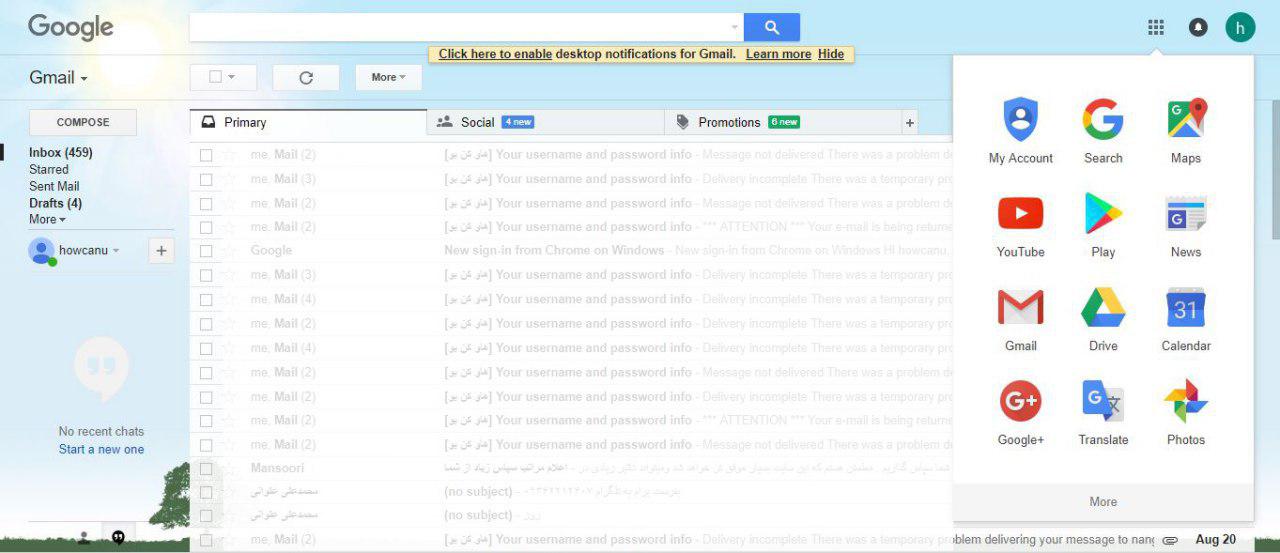This screenshot has height=553, width=1280.
Task: Open the select-all dropdown arrow
Action: [x=232, y=77]
